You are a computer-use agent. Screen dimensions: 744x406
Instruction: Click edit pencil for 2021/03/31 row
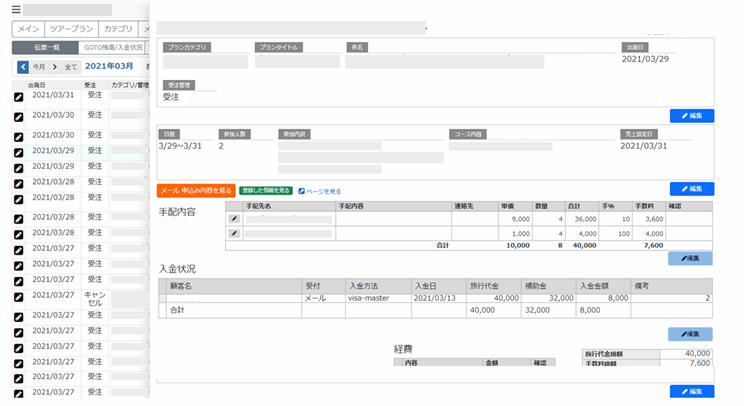18,98
